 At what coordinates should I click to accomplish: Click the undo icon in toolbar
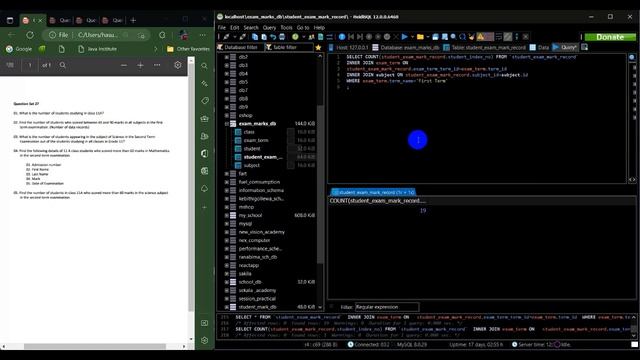[x=273, y=37]
